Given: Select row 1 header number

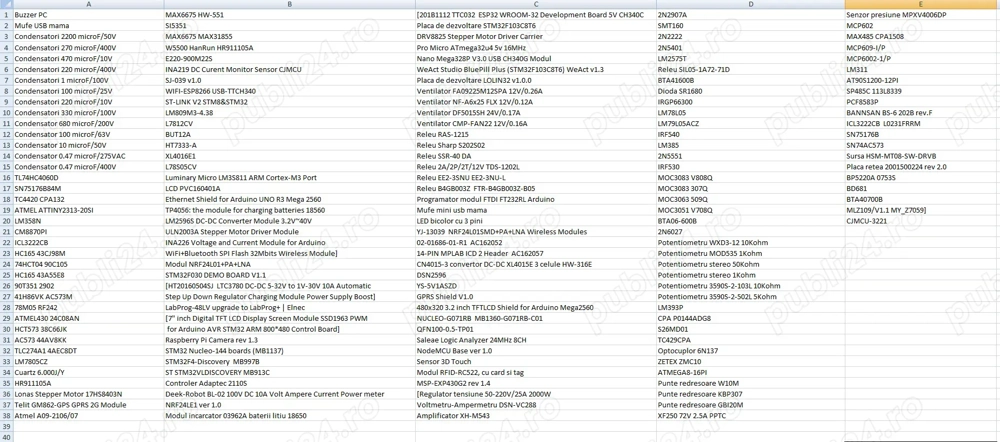Looking at the screenshot, I should 6,15.
